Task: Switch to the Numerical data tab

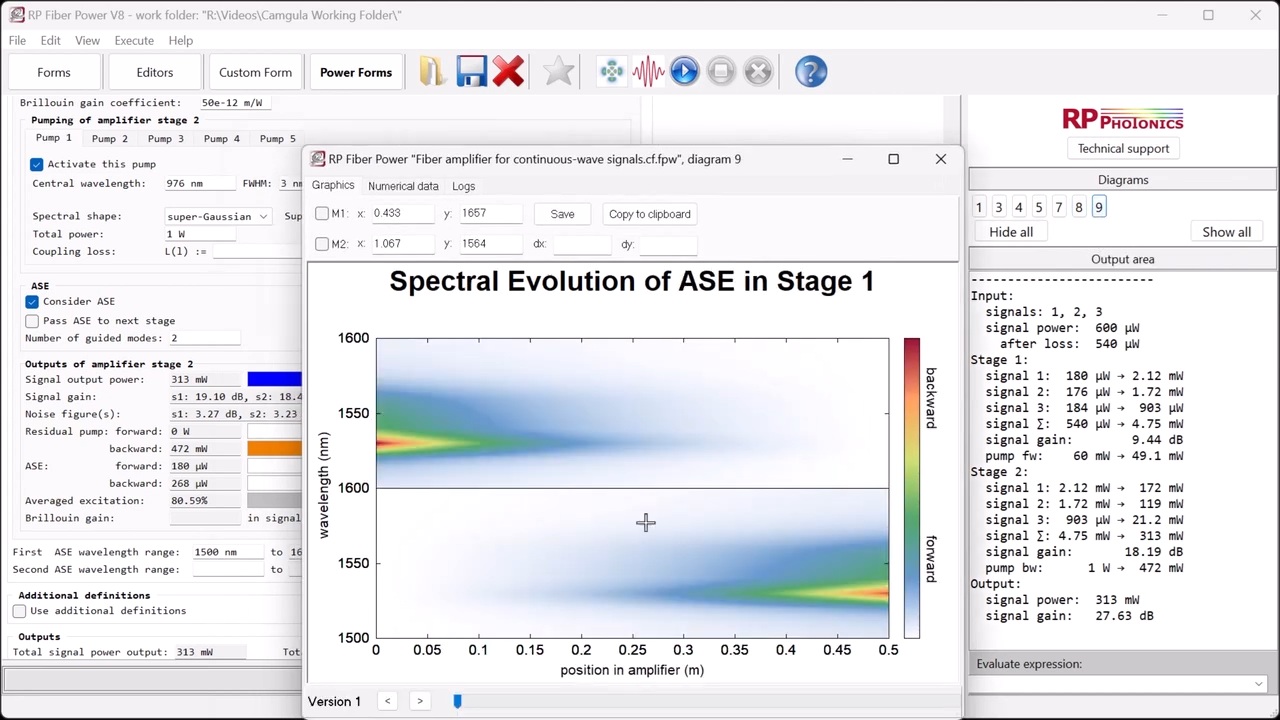Action: (403, 186)
